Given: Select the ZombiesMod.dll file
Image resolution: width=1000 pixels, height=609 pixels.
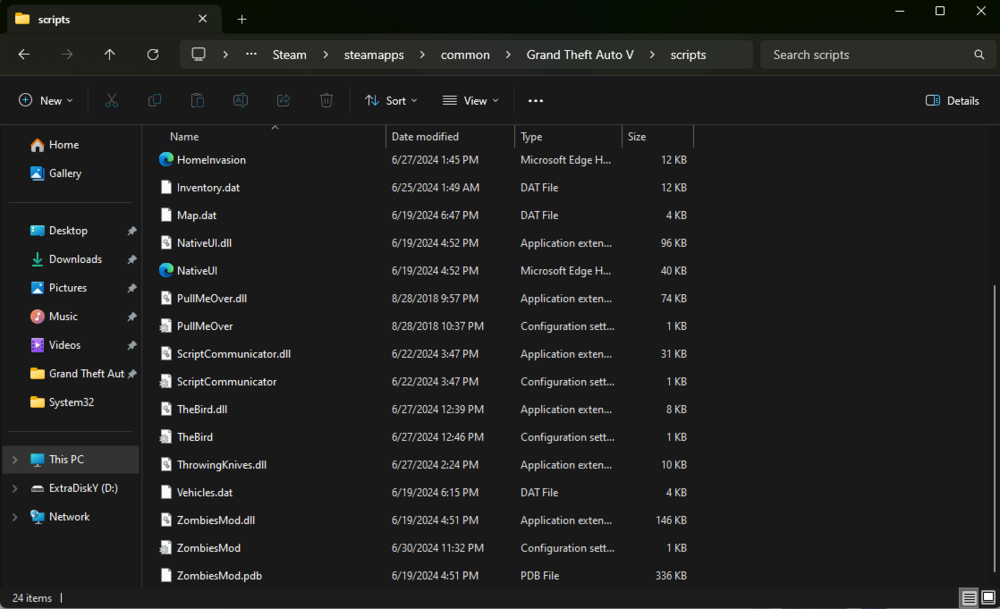Looking at the screenshot, I should [216, 520].
